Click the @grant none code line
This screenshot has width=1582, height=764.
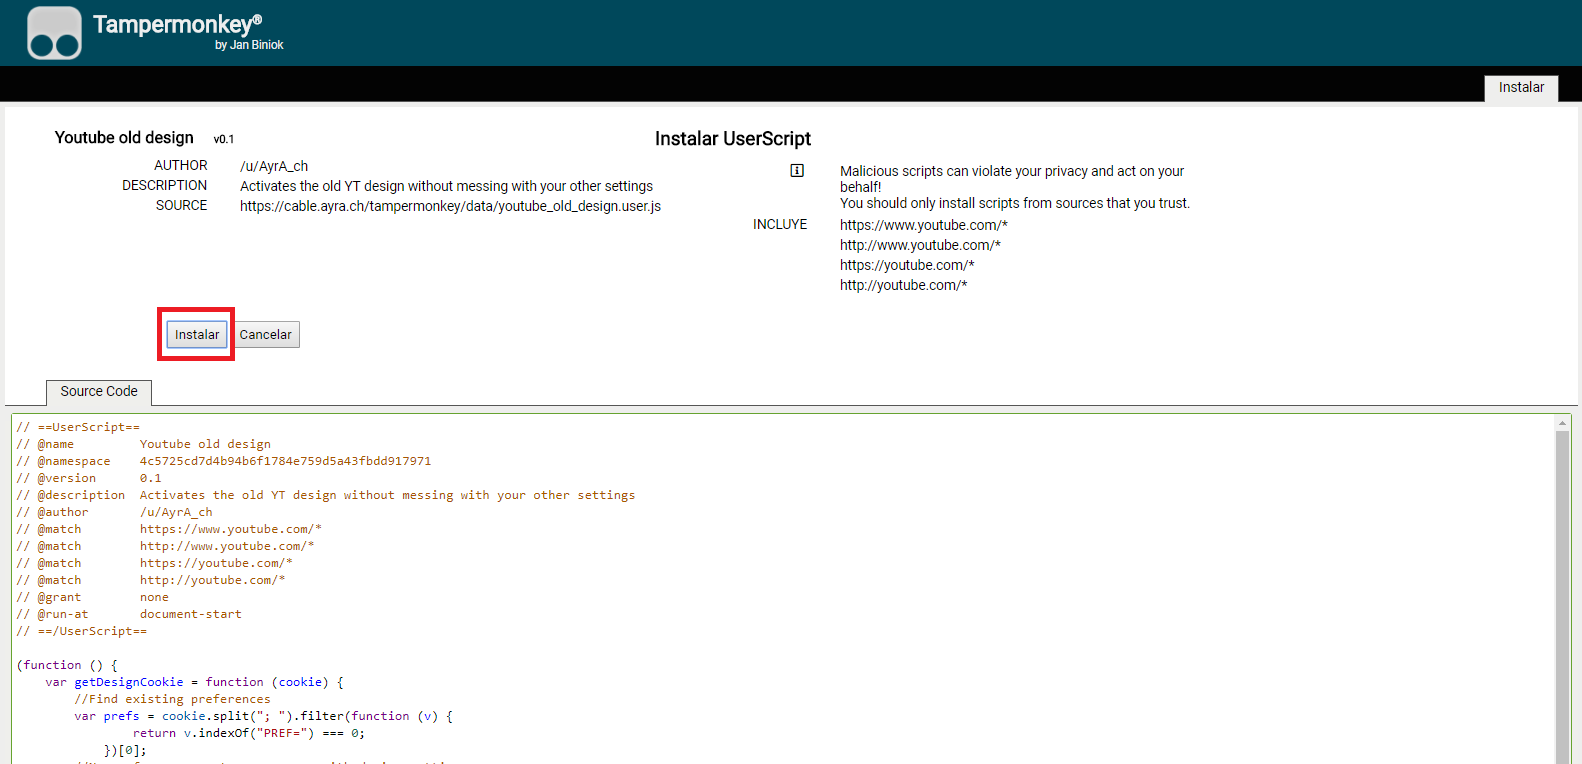(x=93, y=597)
